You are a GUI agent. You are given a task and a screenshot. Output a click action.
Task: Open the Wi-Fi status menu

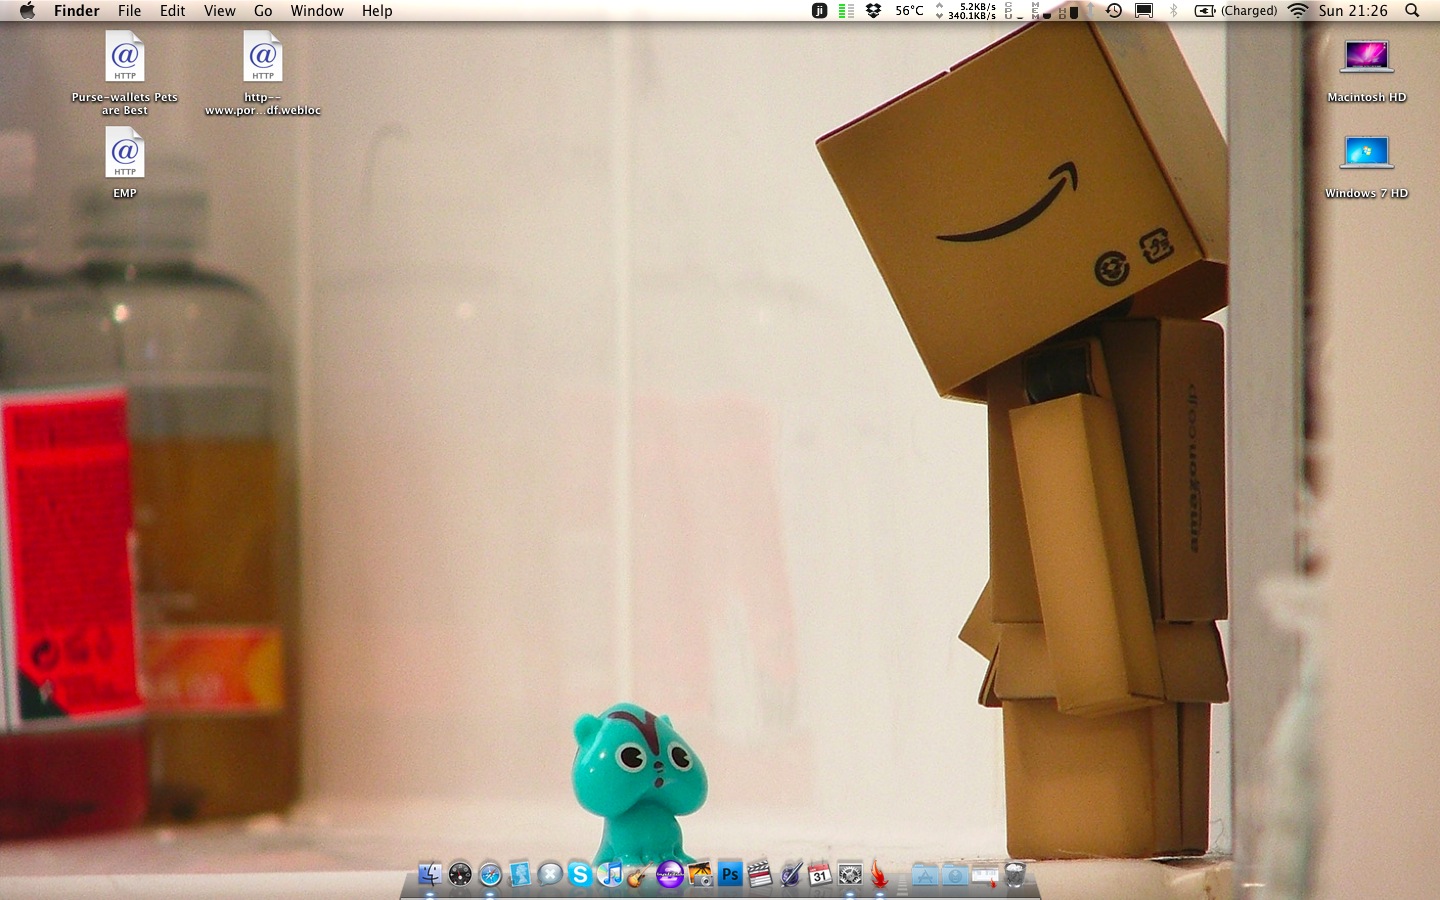coord(1298,10)
